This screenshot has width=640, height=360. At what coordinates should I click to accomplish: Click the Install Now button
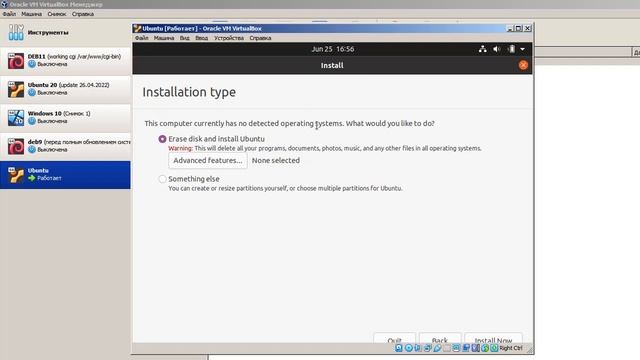coord(493,338)
